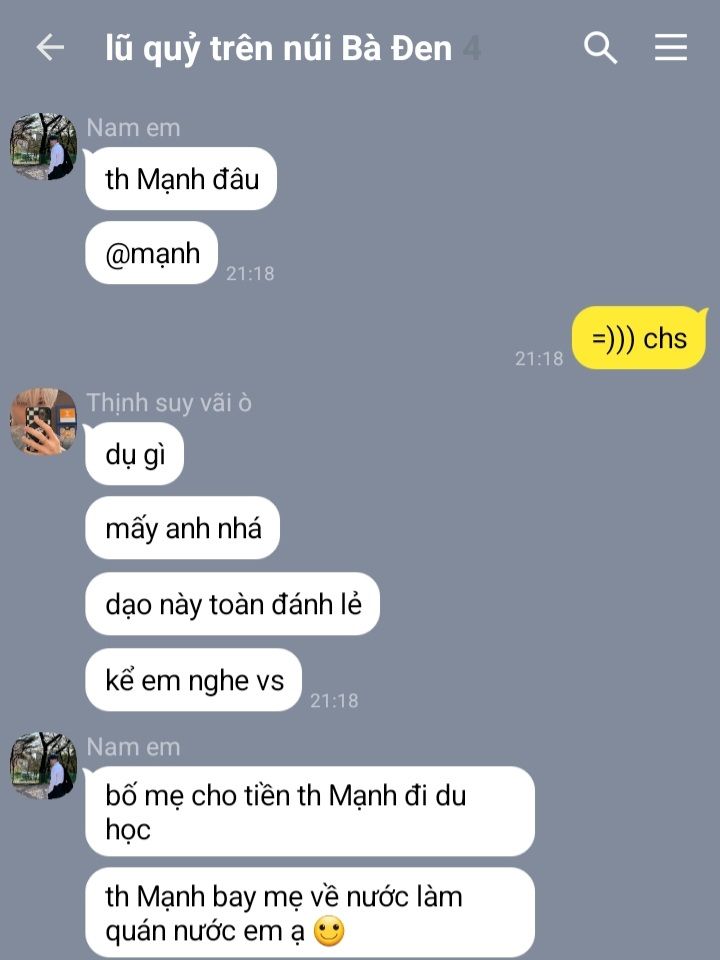Viewport: 720px width, 960px height.
Task: Open the hamburger menu icon
Action: (671, 47)
